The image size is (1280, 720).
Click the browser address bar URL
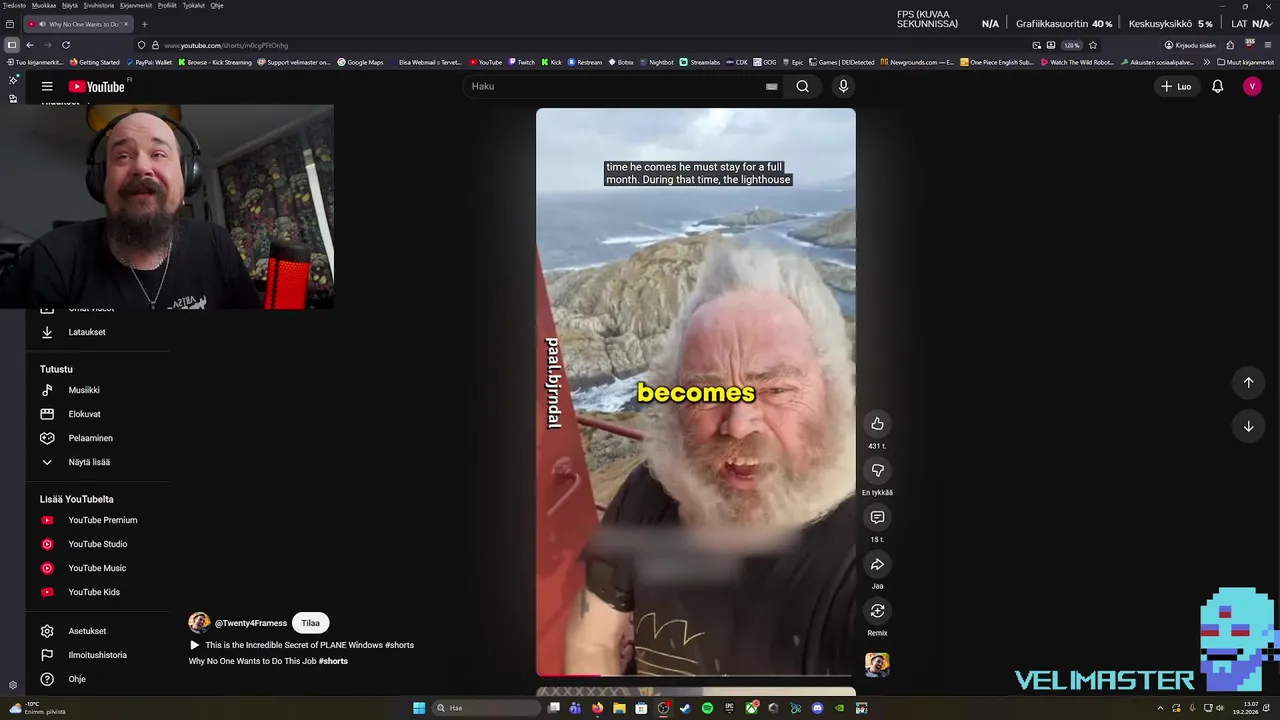pos(226,45)
